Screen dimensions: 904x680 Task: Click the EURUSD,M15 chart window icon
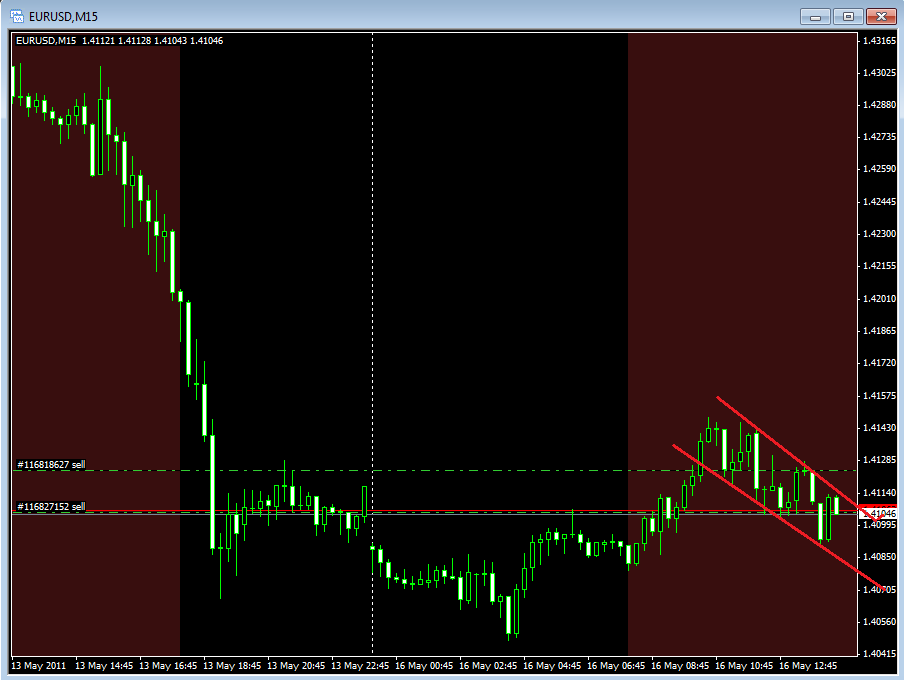16,16
